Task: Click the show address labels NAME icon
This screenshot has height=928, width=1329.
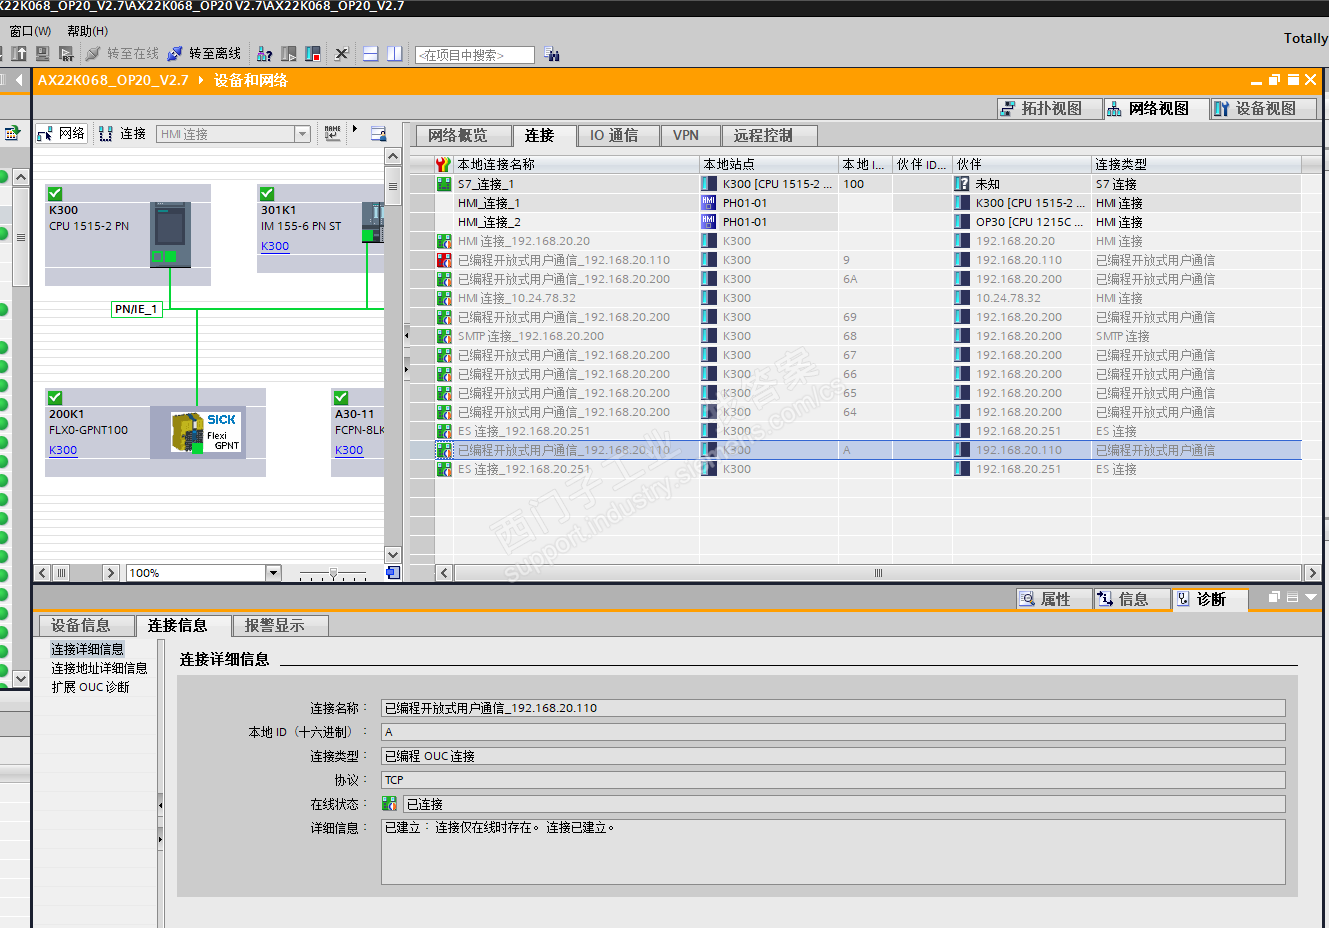Action: 333,133
